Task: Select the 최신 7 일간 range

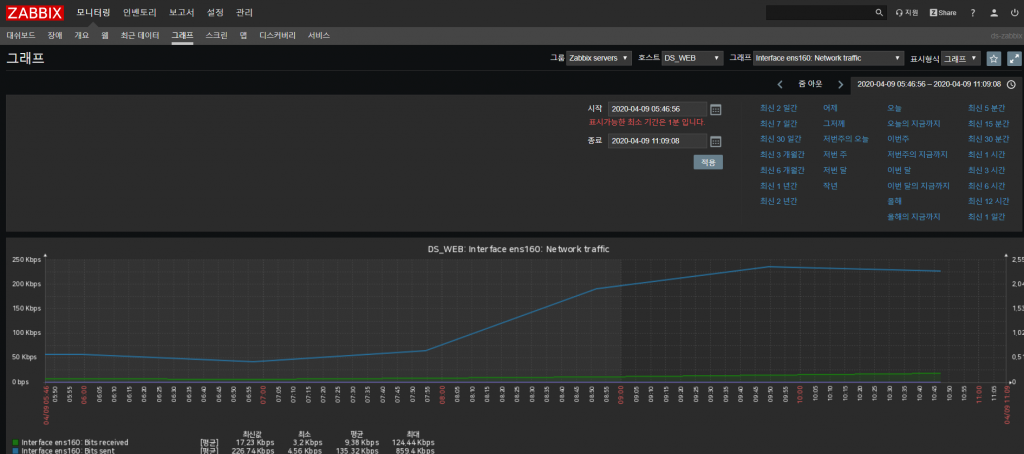Action: [778, 123]
